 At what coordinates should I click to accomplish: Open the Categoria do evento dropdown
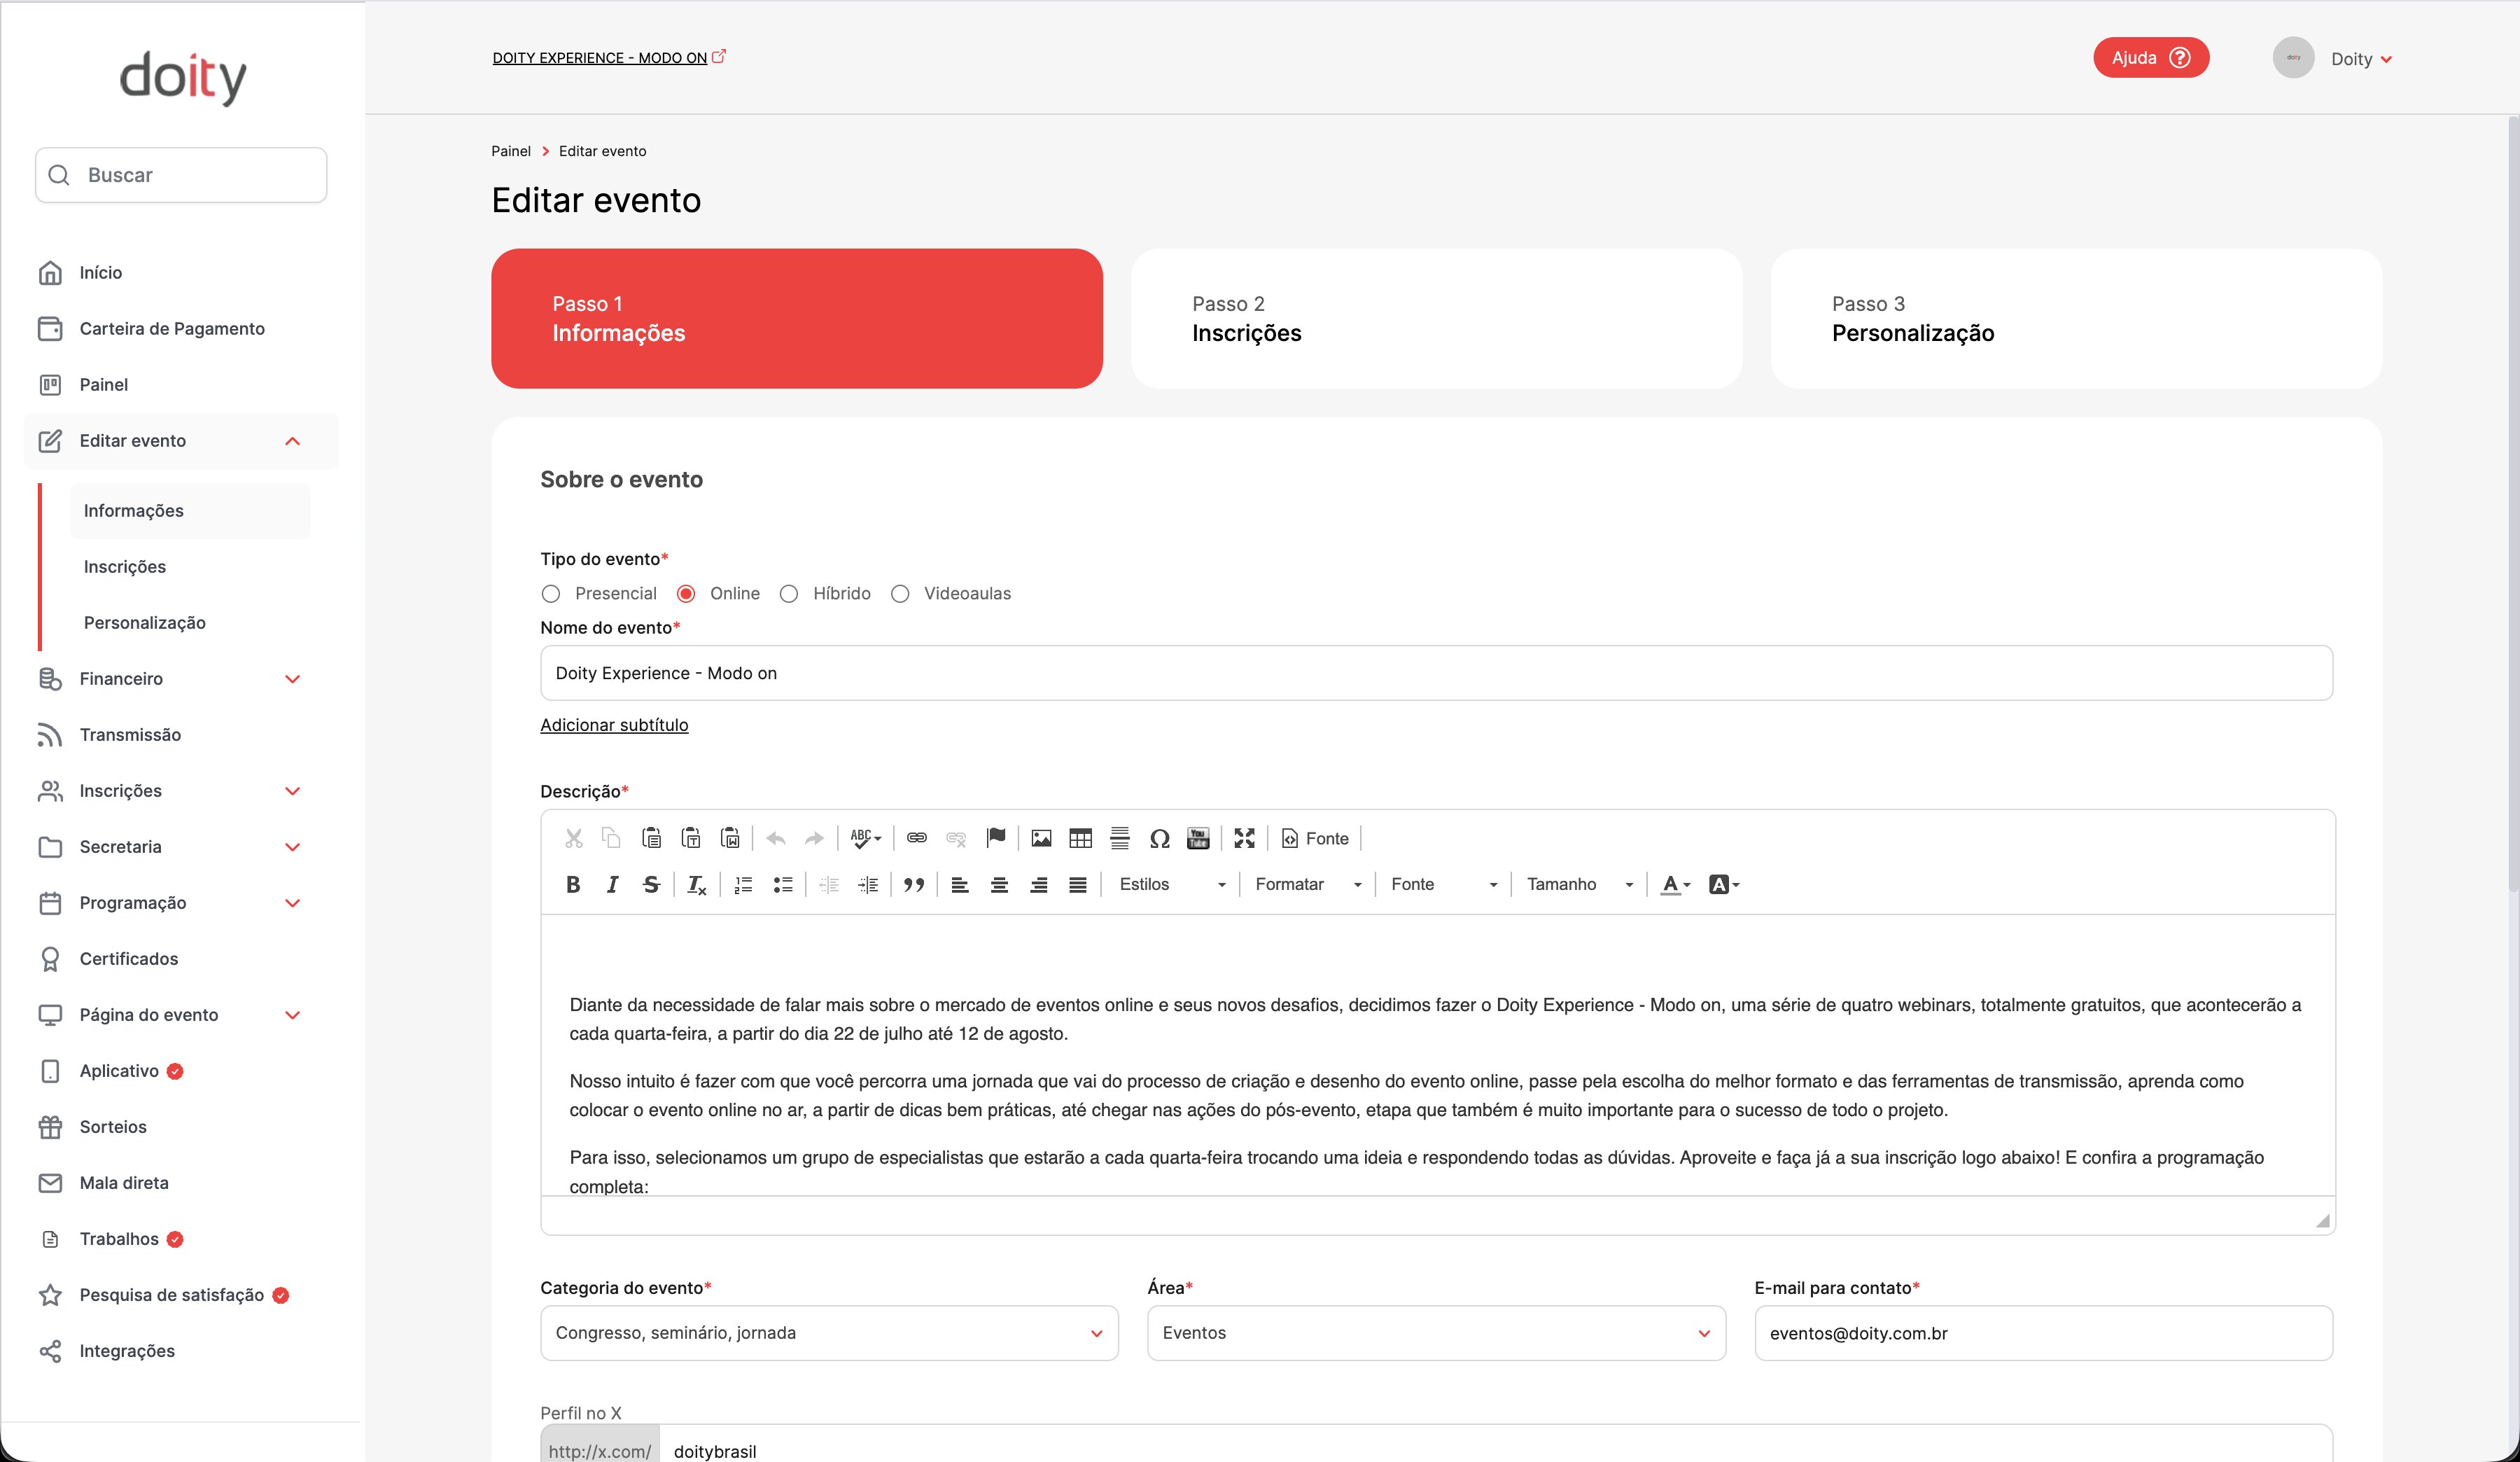coord(829,1333)
